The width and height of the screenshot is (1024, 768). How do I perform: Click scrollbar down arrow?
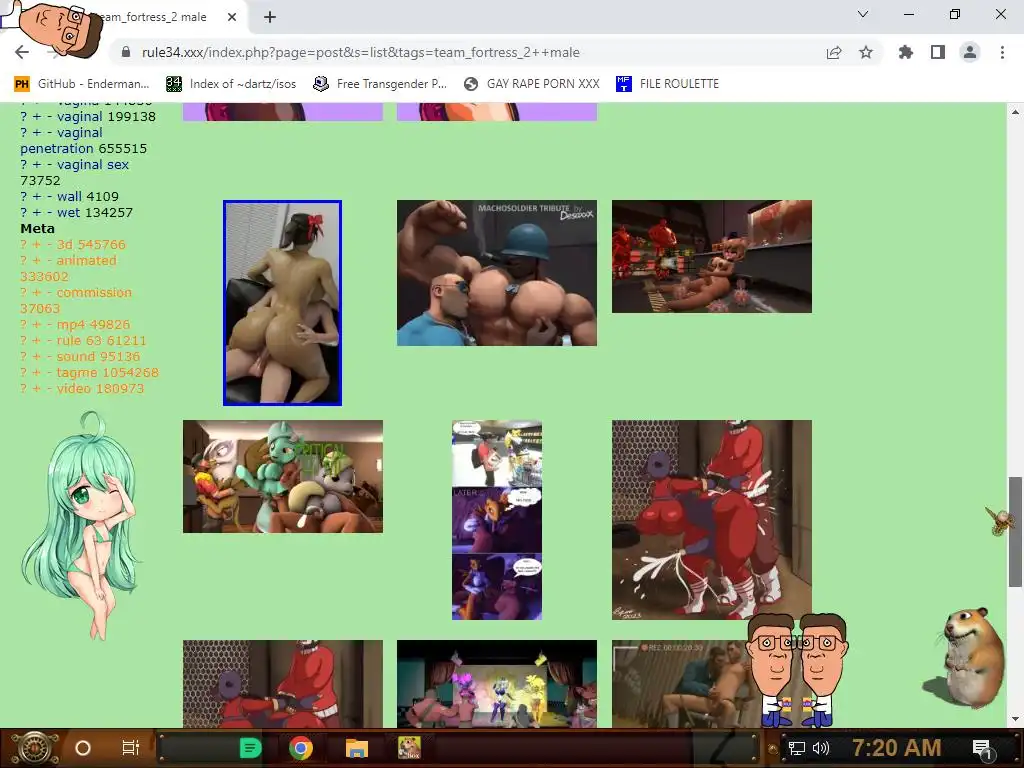point(1015,719)
